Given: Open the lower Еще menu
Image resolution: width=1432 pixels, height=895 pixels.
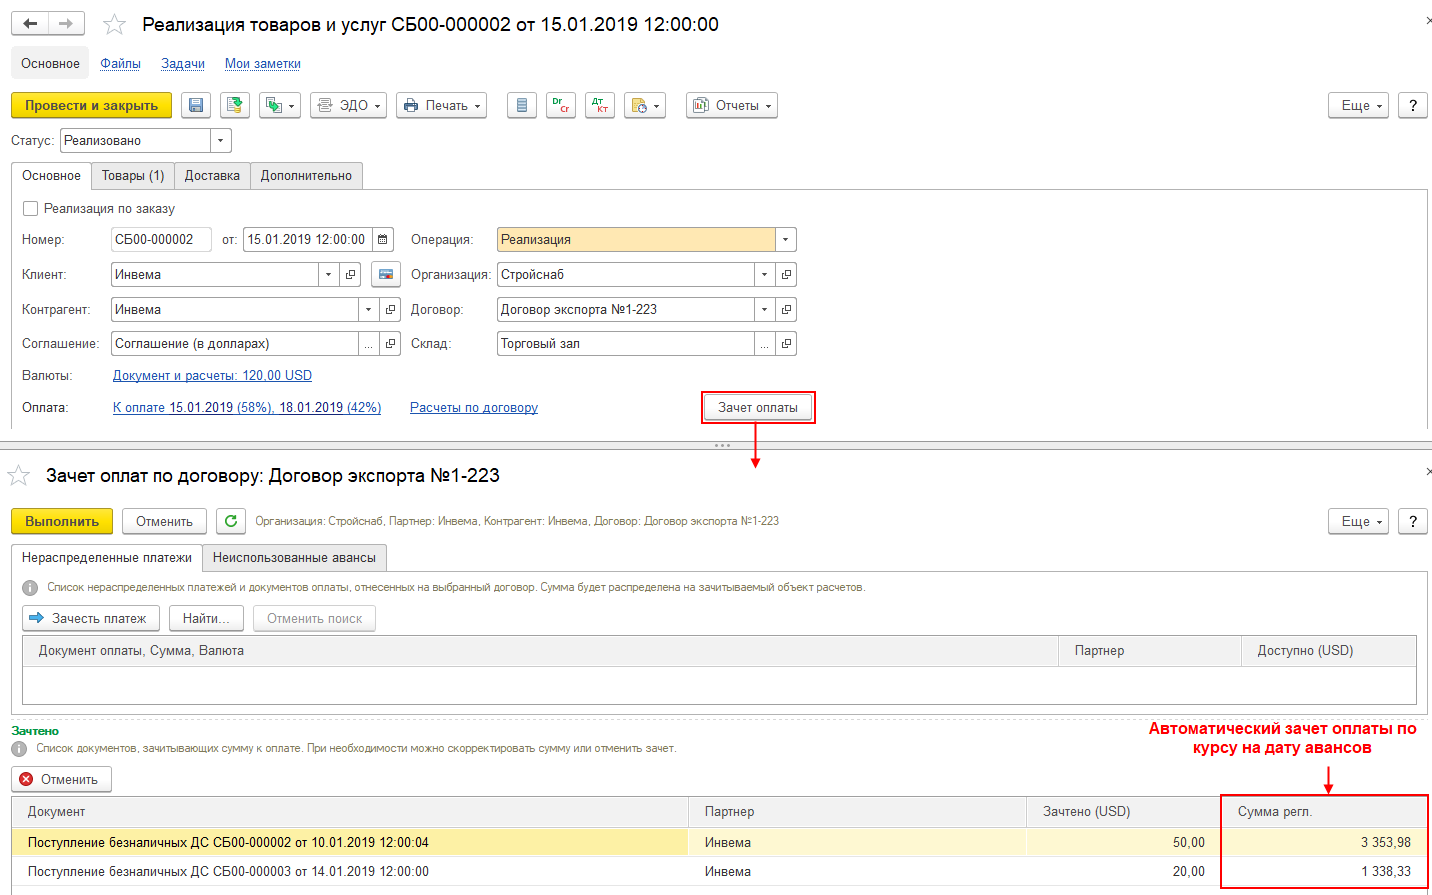Looking at the screenshot, I should [x=1358, y=521].
